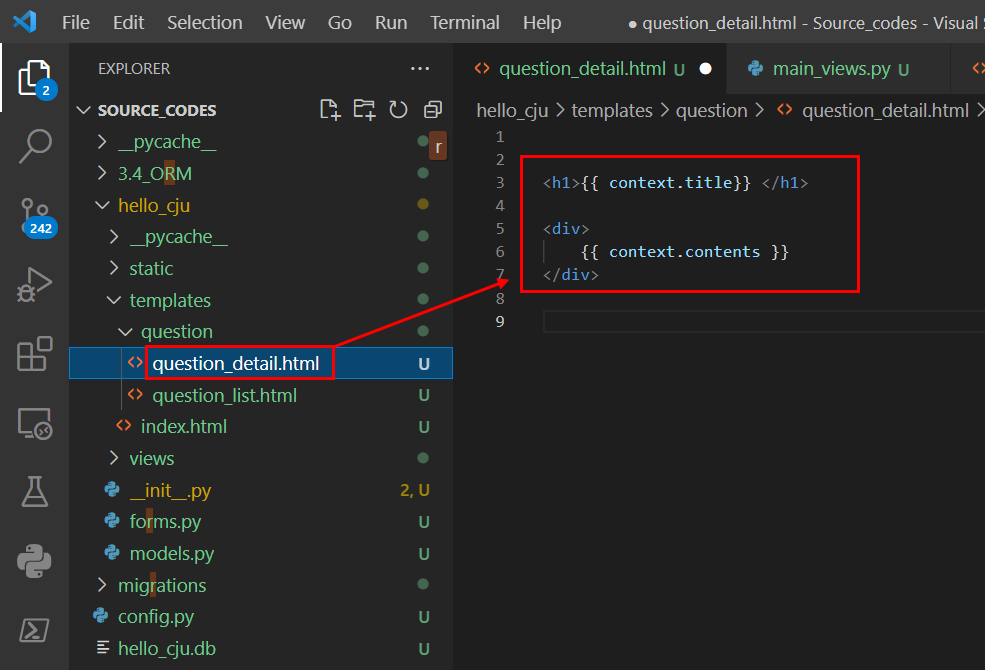This screenshot has height=670, width=985.
Task: Click Python icon of models.py file
Action: (x=112, y=553)
